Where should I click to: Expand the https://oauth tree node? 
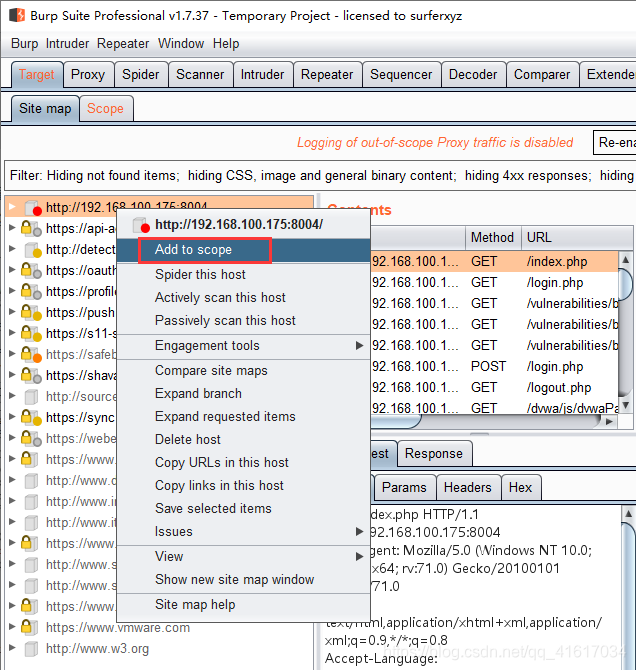pyautogui.click(x=12, y=270)
